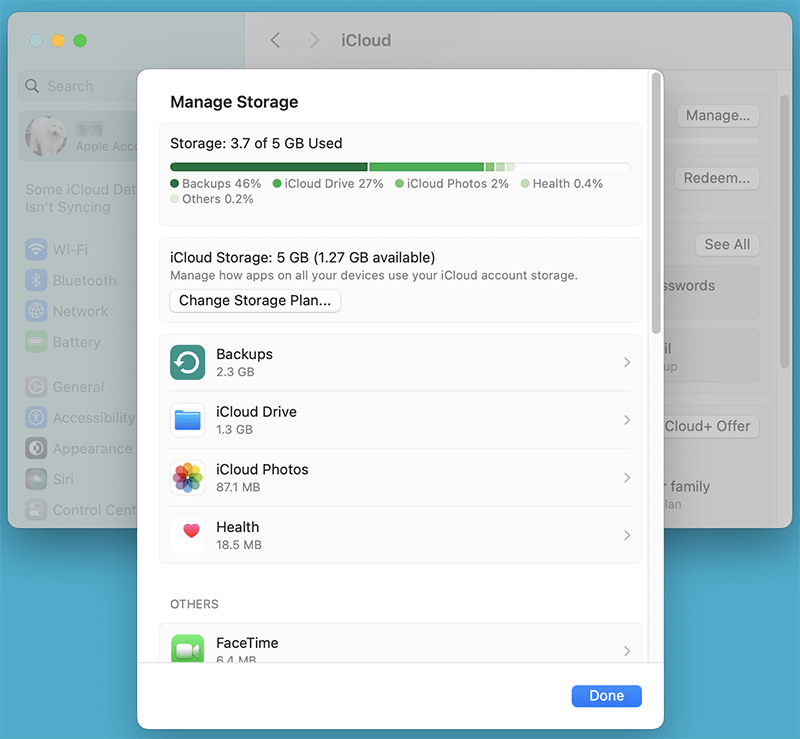800x739 pixels.
Task: Click the Manage button
Action: tap(717, 115)
